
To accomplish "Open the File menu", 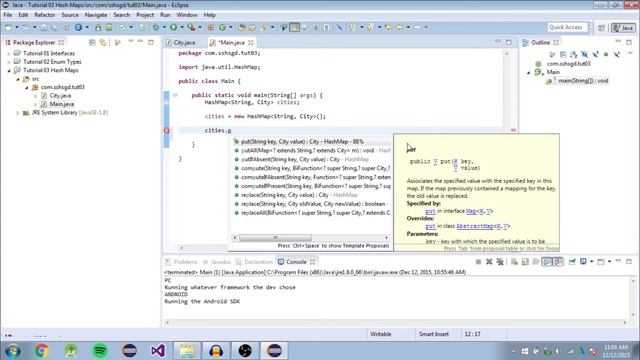I will 8,15.
